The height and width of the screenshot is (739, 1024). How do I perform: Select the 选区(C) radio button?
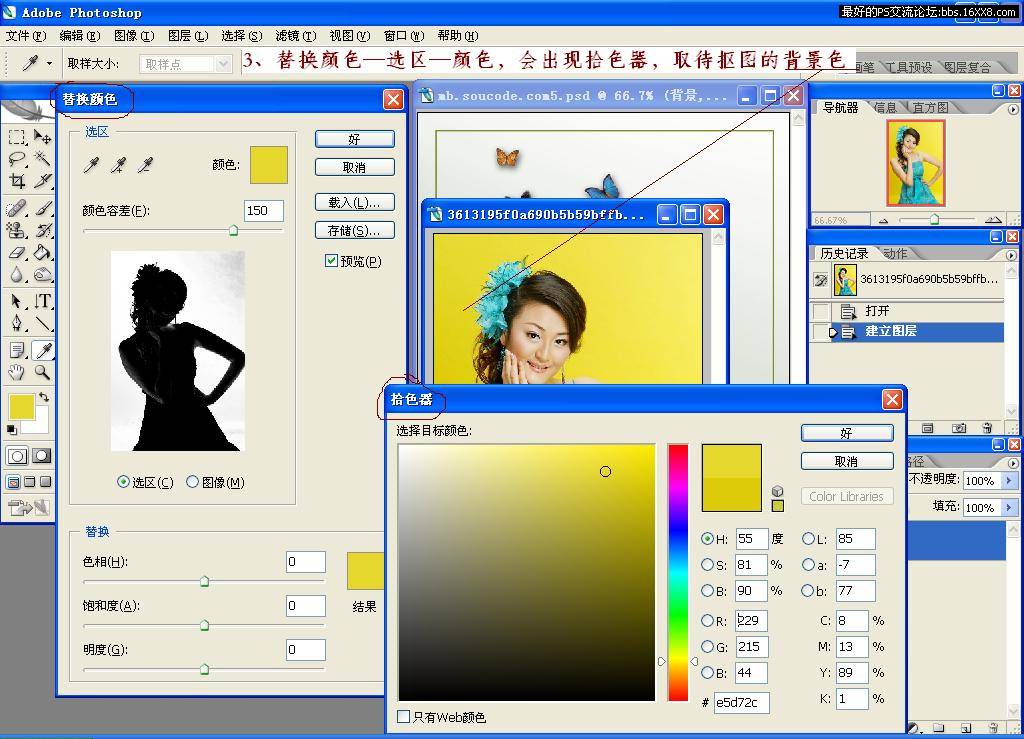(x=123, y=482)
